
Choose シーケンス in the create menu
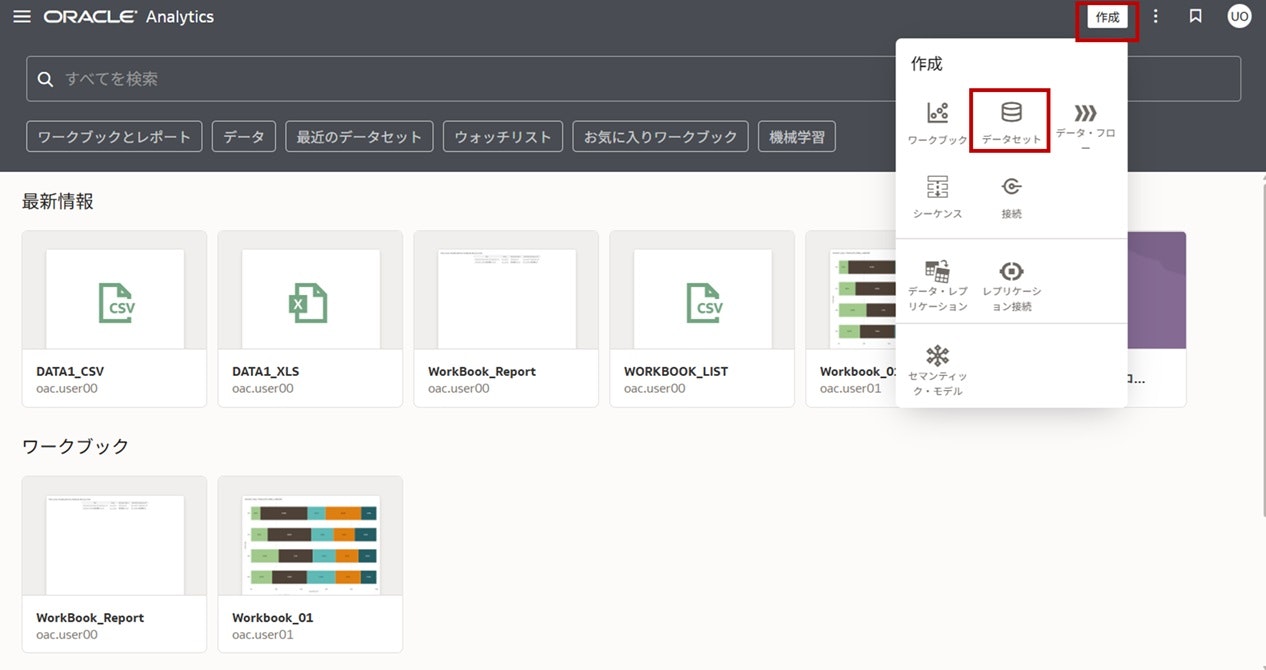(x=938, y=198)
